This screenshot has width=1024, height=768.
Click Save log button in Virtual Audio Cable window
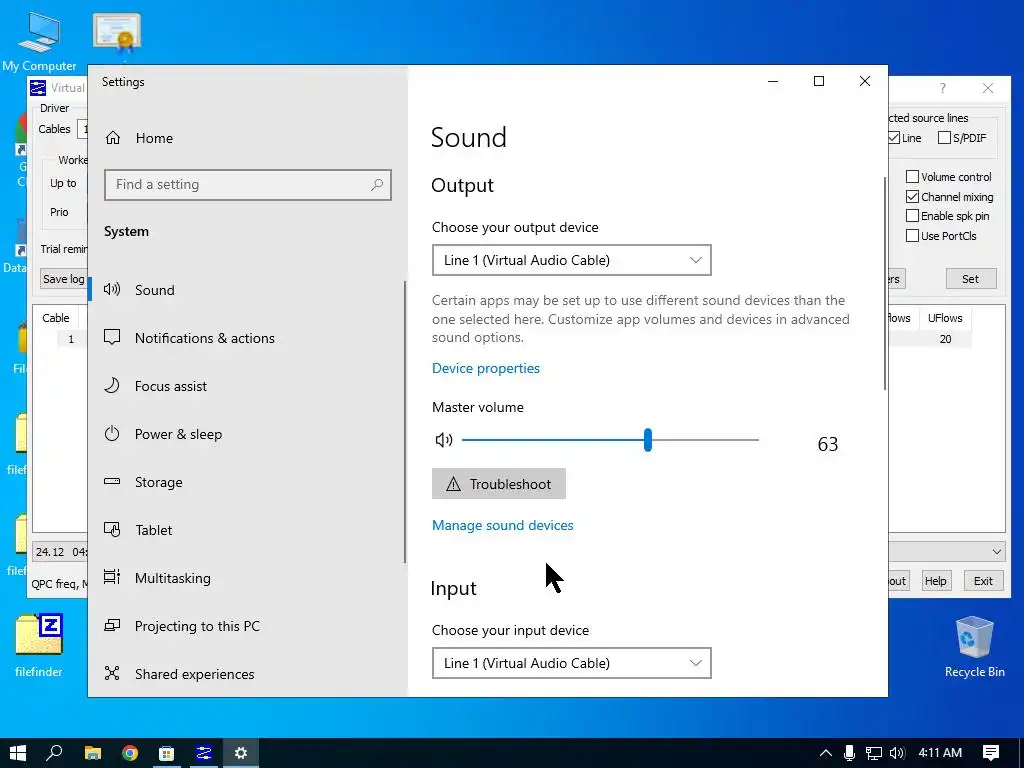point(63,279)
